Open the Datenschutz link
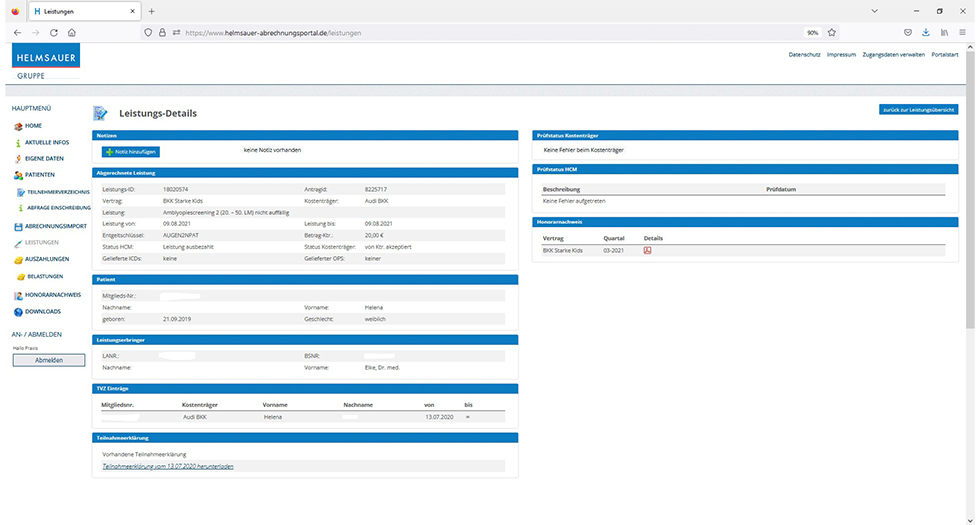 point(804,54)
